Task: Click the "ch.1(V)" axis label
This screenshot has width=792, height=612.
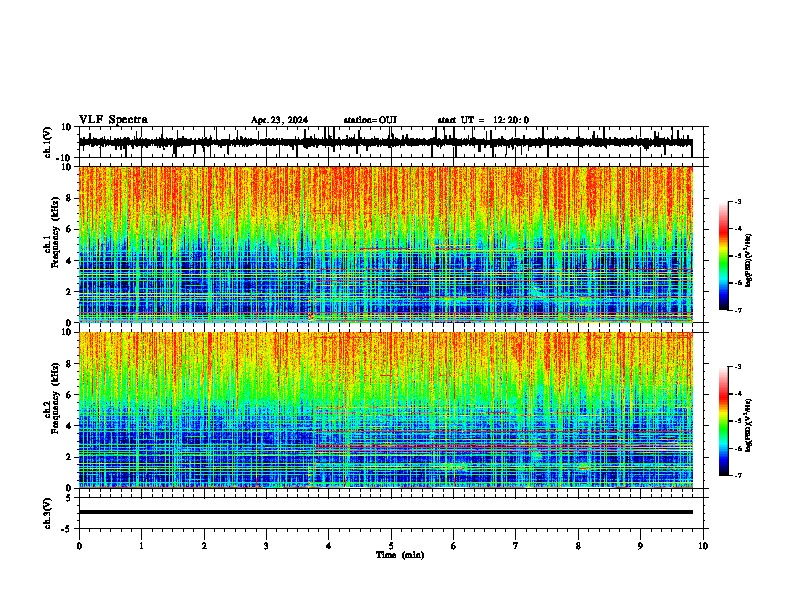Action: (x=48, y=142)
